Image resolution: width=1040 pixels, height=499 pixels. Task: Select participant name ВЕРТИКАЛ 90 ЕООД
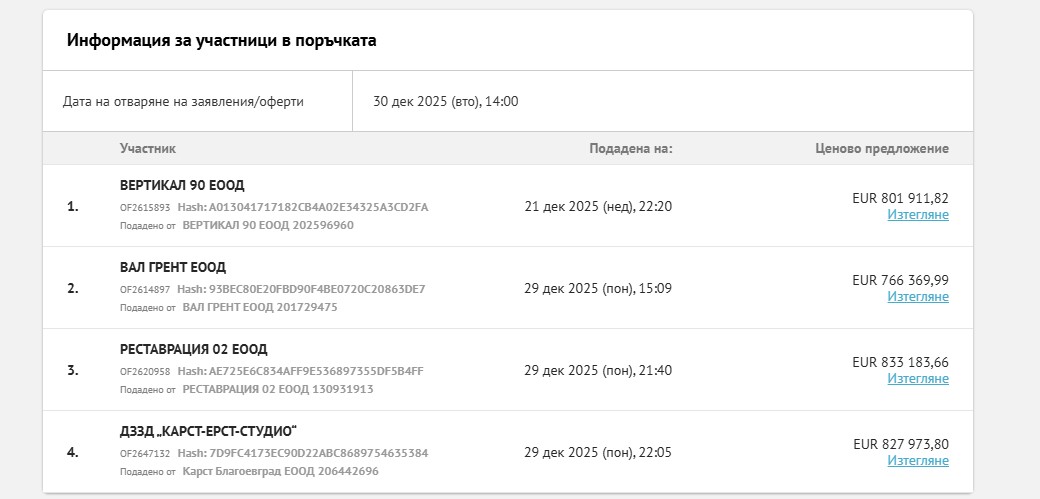pyautogui.click(x=182, y=186)
